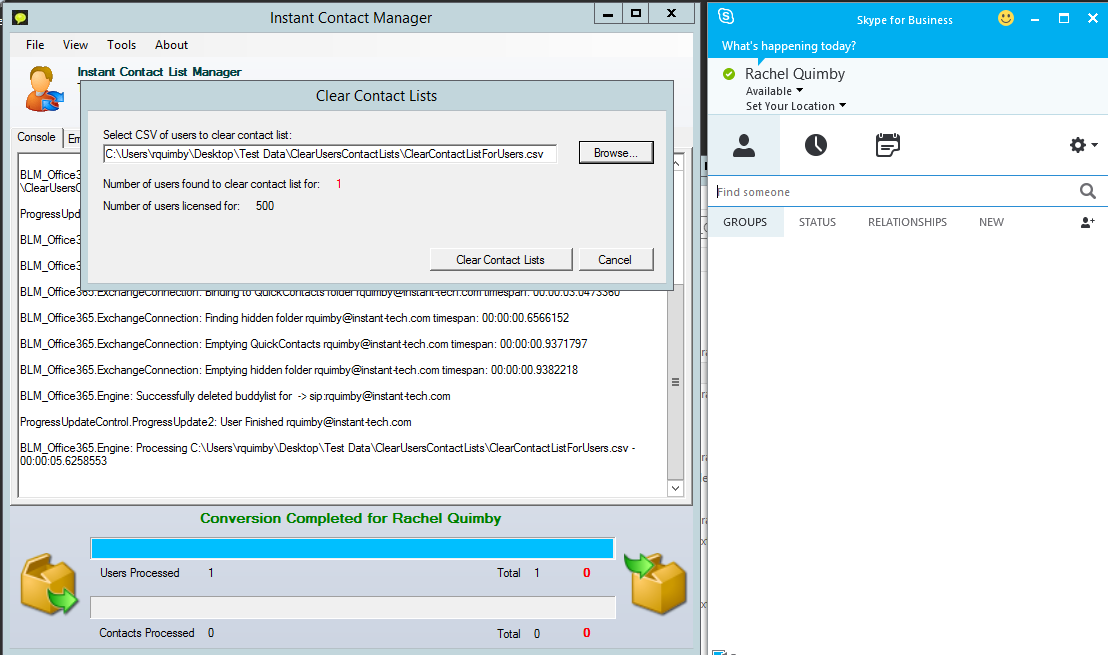Click the console scrollbar thumb
1108x655 pixels.
(x=676, y=382)
